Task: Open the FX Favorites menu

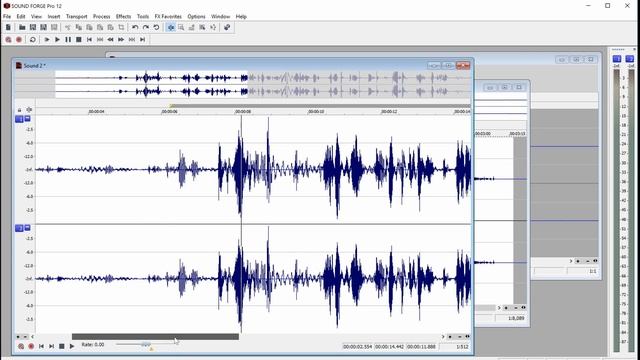Action: click(168, 16)
